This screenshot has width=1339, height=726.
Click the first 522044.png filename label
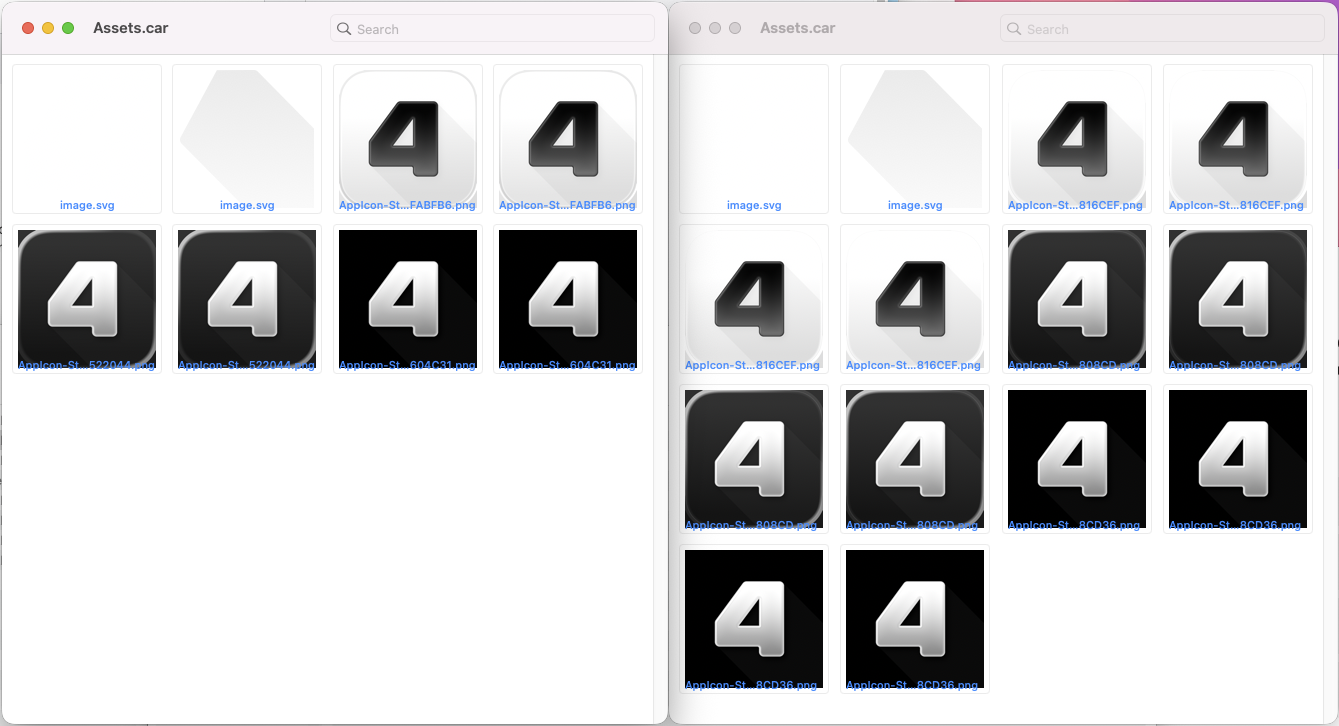click(87, 366)
